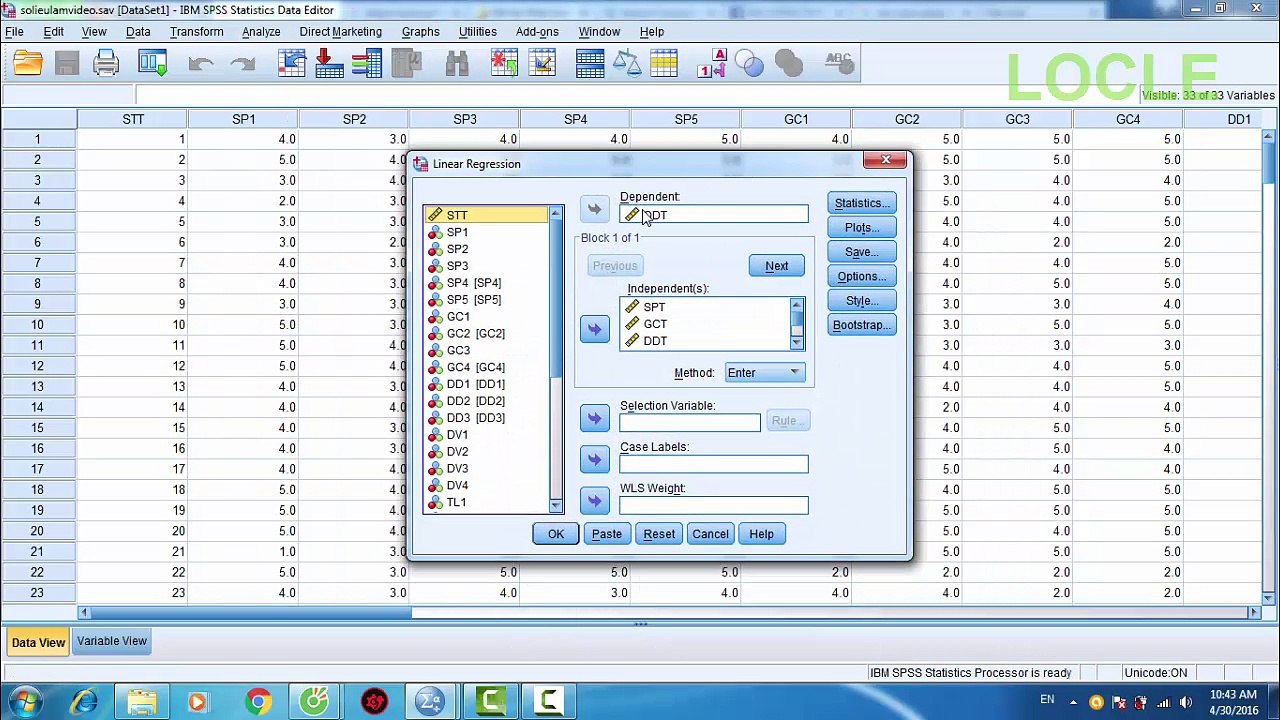Click the Save... button in dialog
1280x720 pixels.
(862, 252)
